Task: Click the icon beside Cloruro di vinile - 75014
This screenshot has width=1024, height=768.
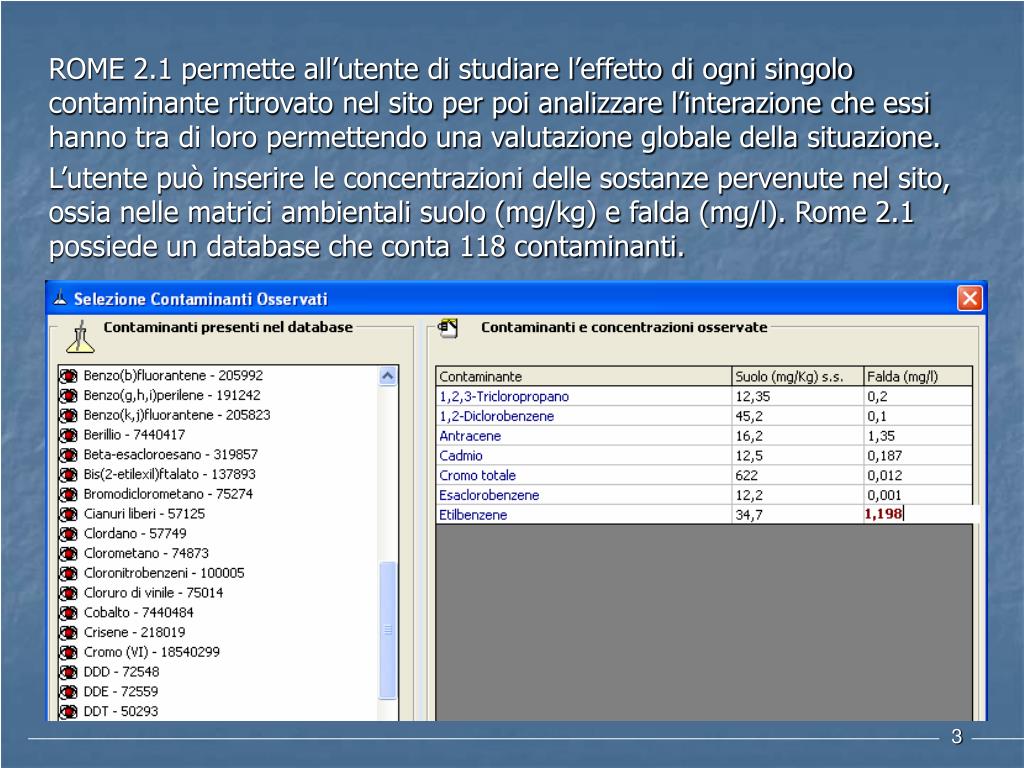Action: click(69, 593)
